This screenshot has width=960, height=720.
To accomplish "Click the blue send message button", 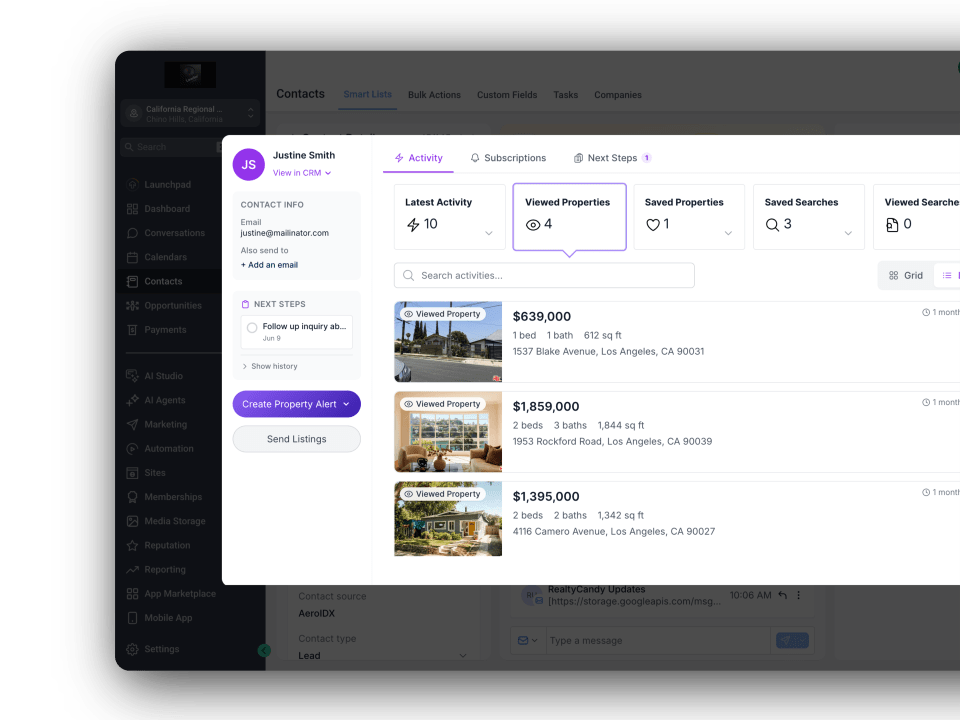I will click(792, 640).
